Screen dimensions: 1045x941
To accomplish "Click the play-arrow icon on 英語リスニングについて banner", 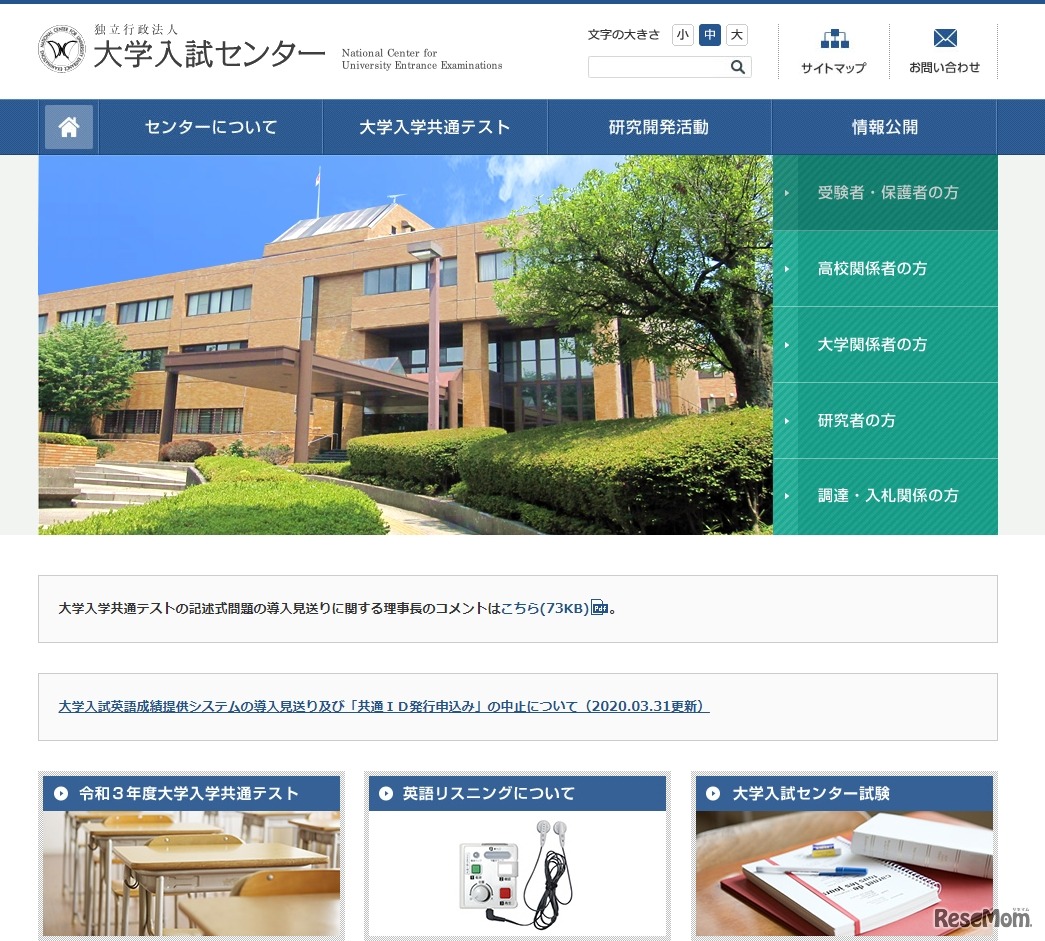I will 385,793.
